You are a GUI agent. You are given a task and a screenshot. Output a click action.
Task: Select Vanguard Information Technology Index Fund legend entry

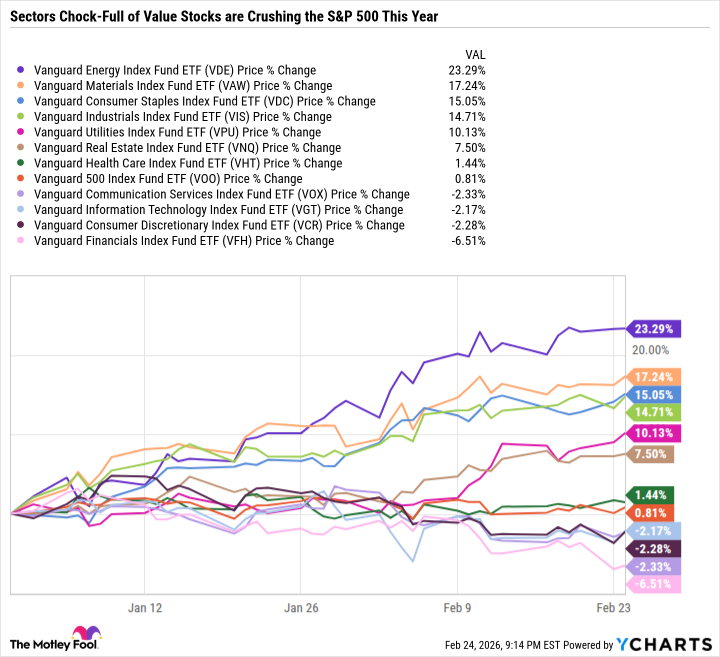pos(219,210)
